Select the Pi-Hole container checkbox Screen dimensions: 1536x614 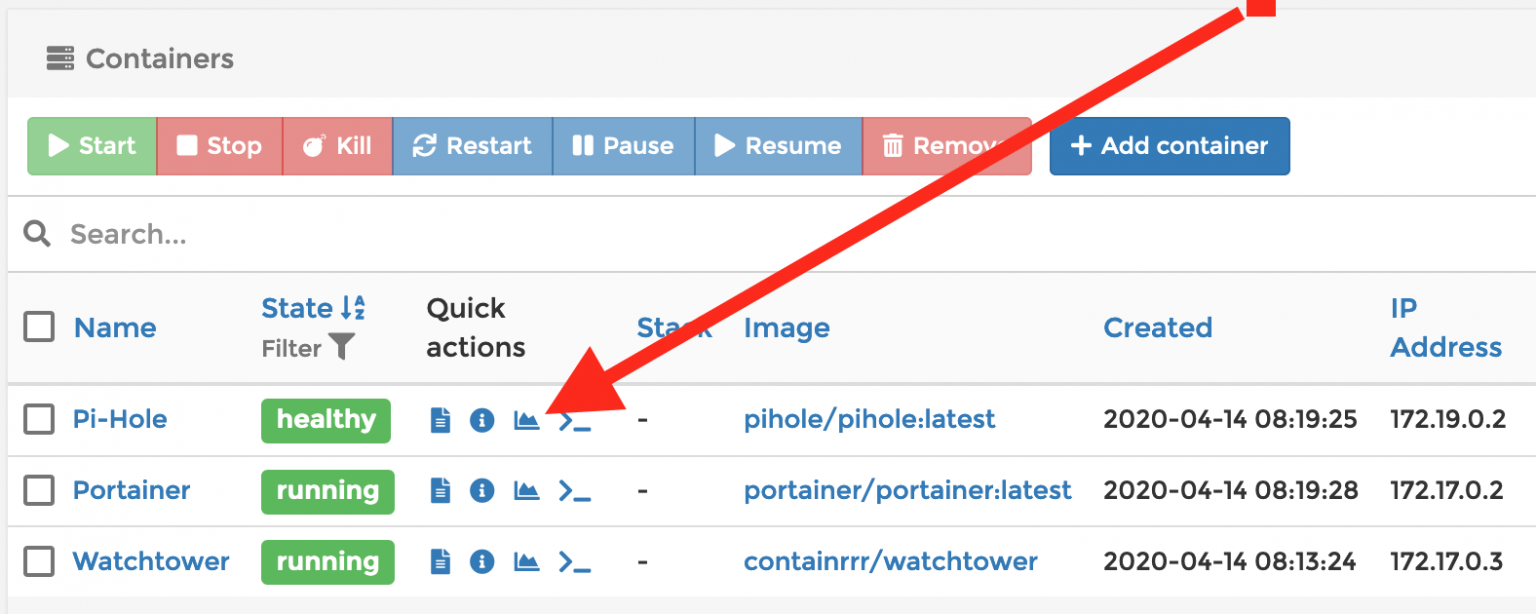38,420
